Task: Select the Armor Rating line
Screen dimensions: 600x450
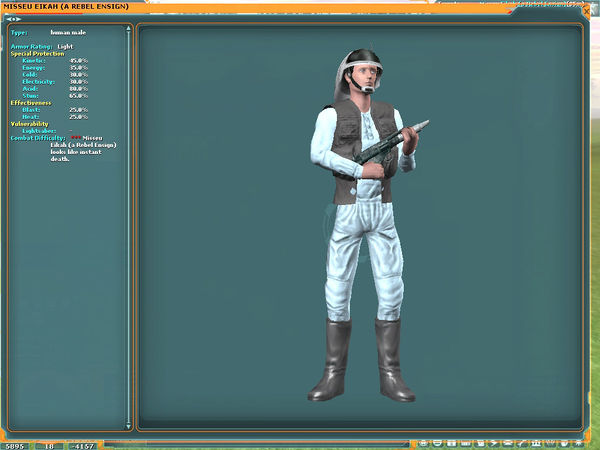Action: 42,46
